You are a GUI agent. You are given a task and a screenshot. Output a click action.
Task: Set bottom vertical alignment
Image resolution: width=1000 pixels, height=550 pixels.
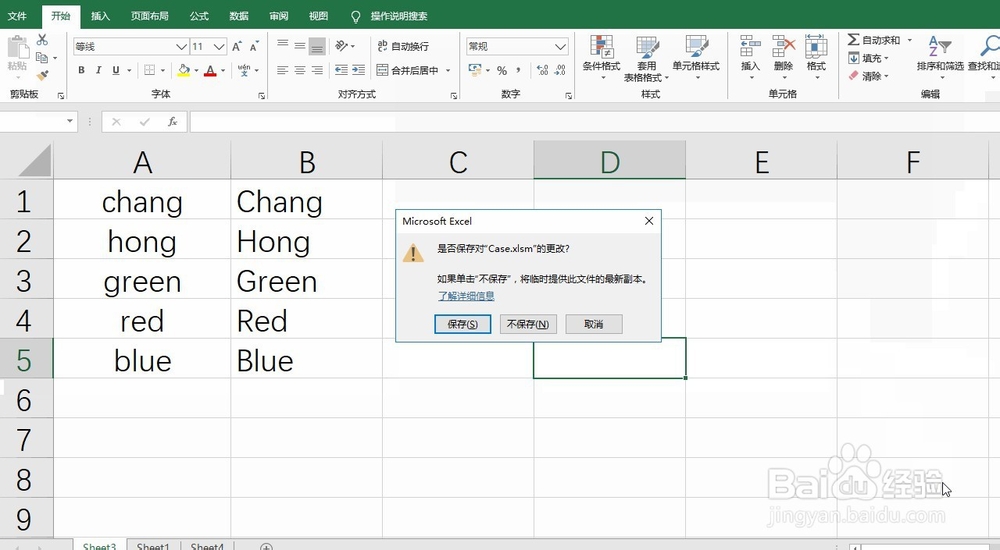click(x=317, y=46)
